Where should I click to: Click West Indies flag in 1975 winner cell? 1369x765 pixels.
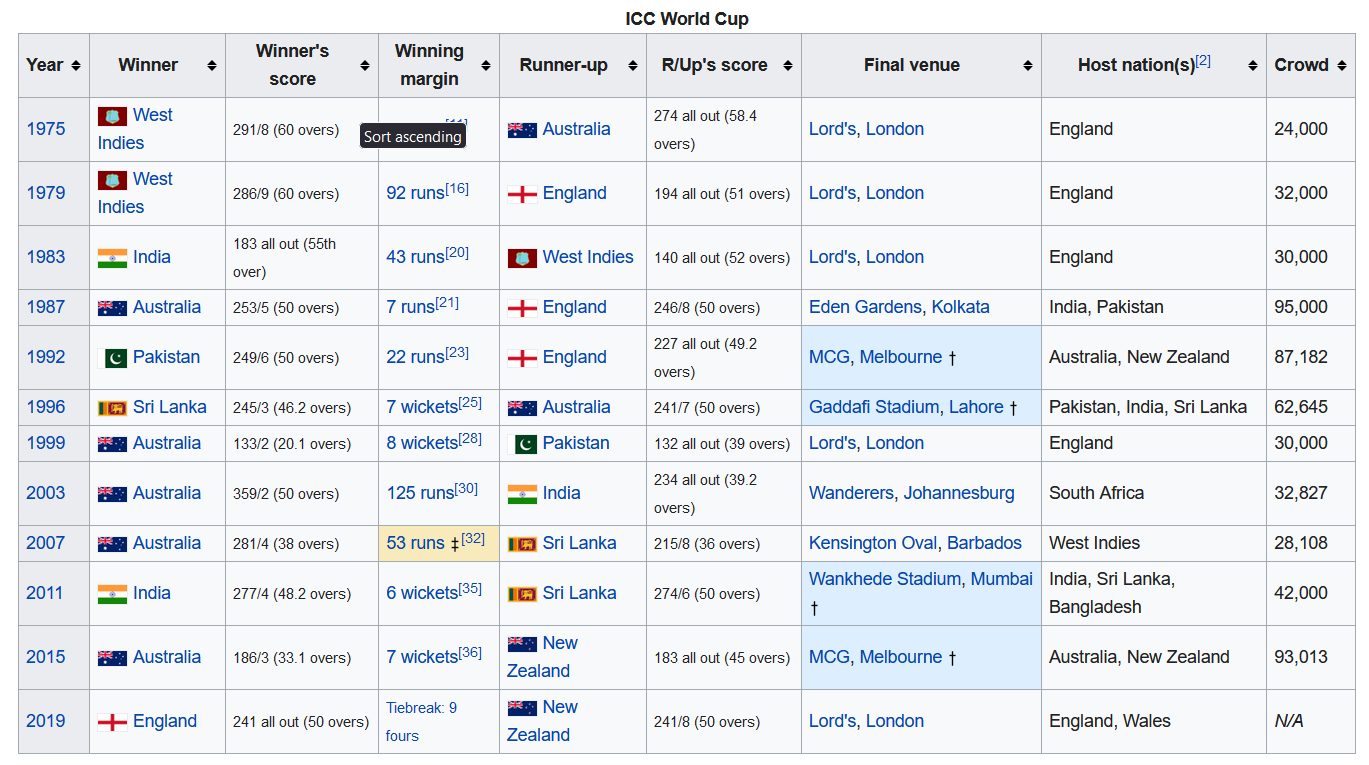112,116
